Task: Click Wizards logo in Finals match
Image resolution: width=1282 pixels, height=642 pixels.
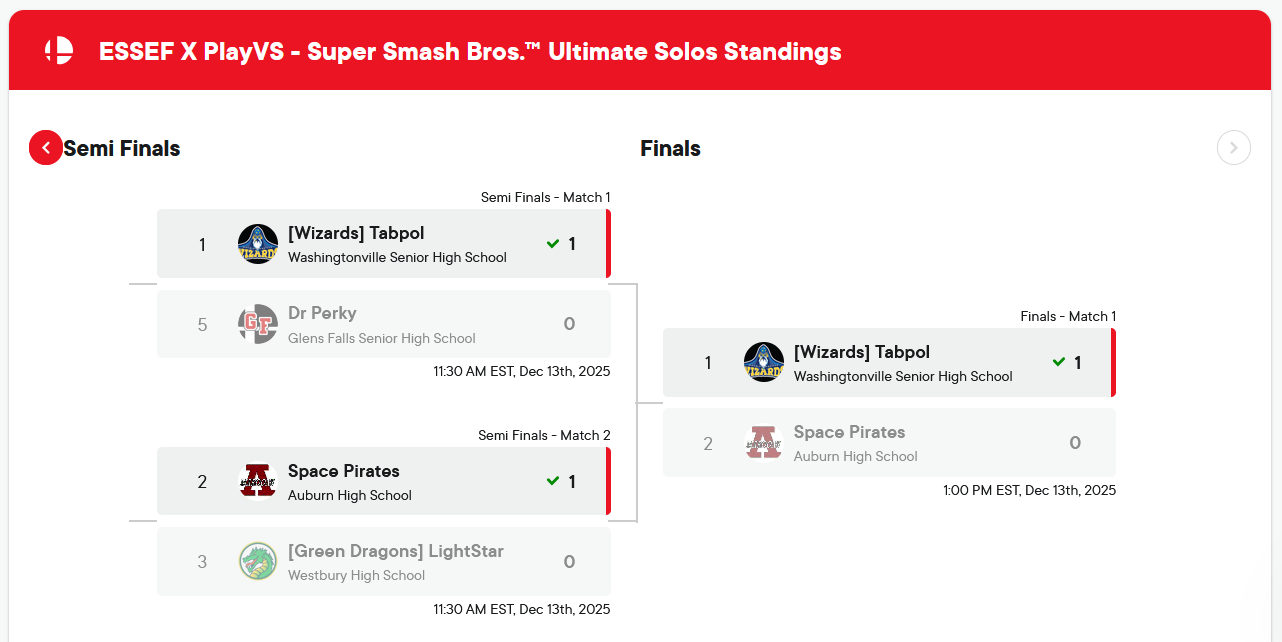Action: coord(764,363)
